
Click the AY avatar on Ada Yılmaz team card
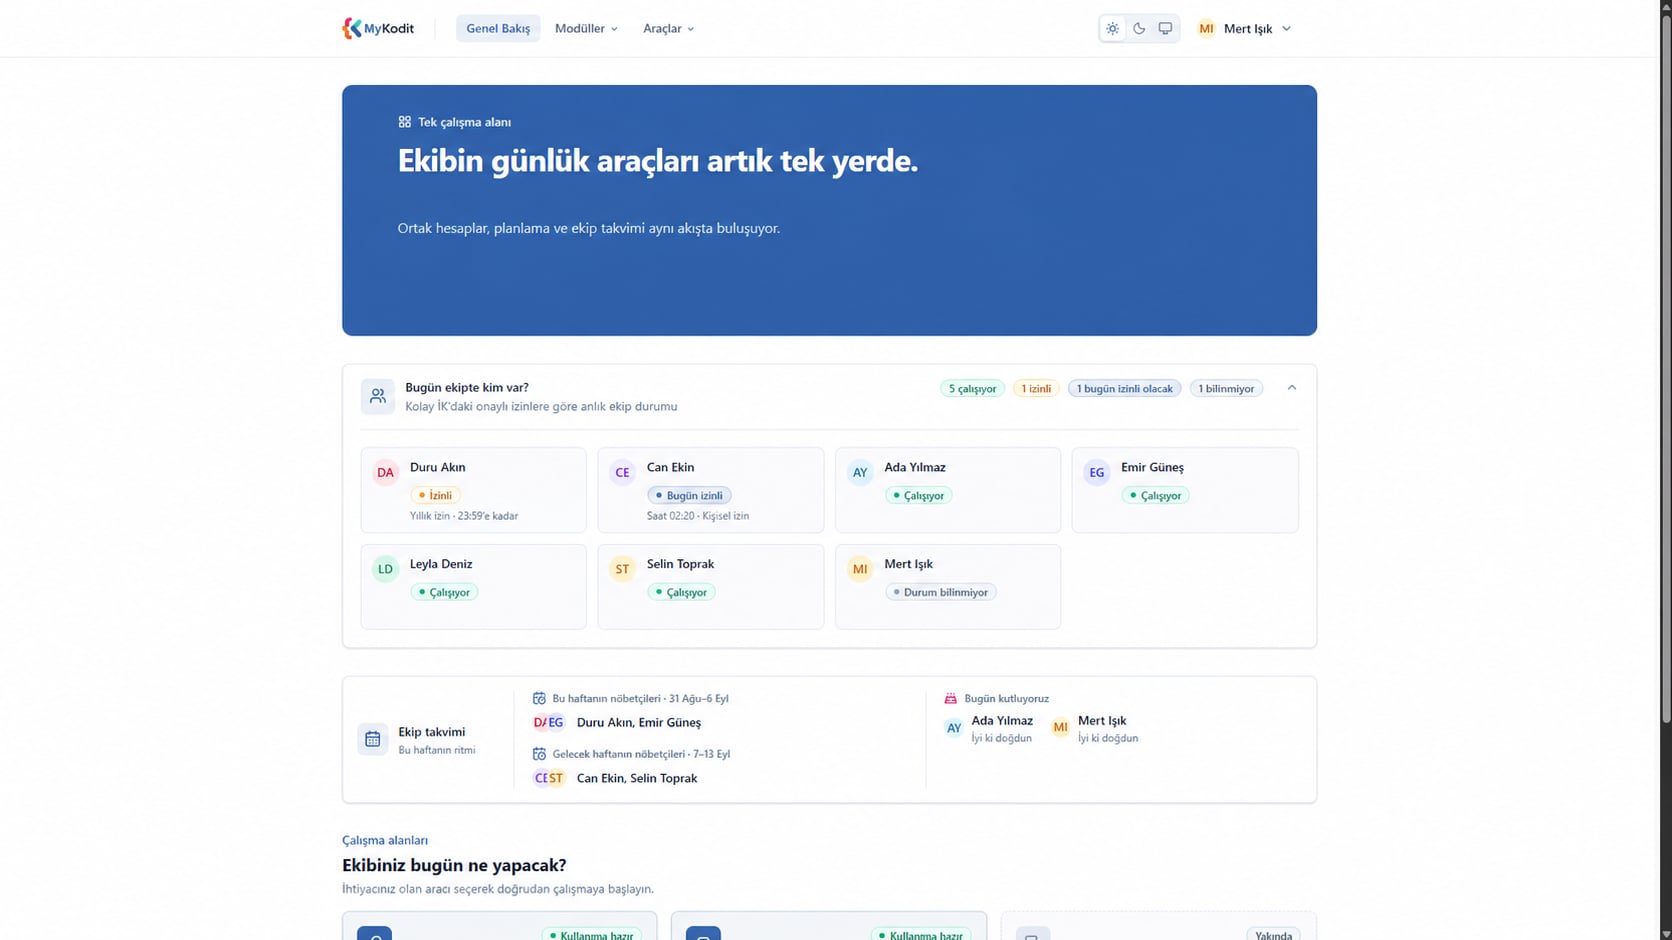(860, 472)
